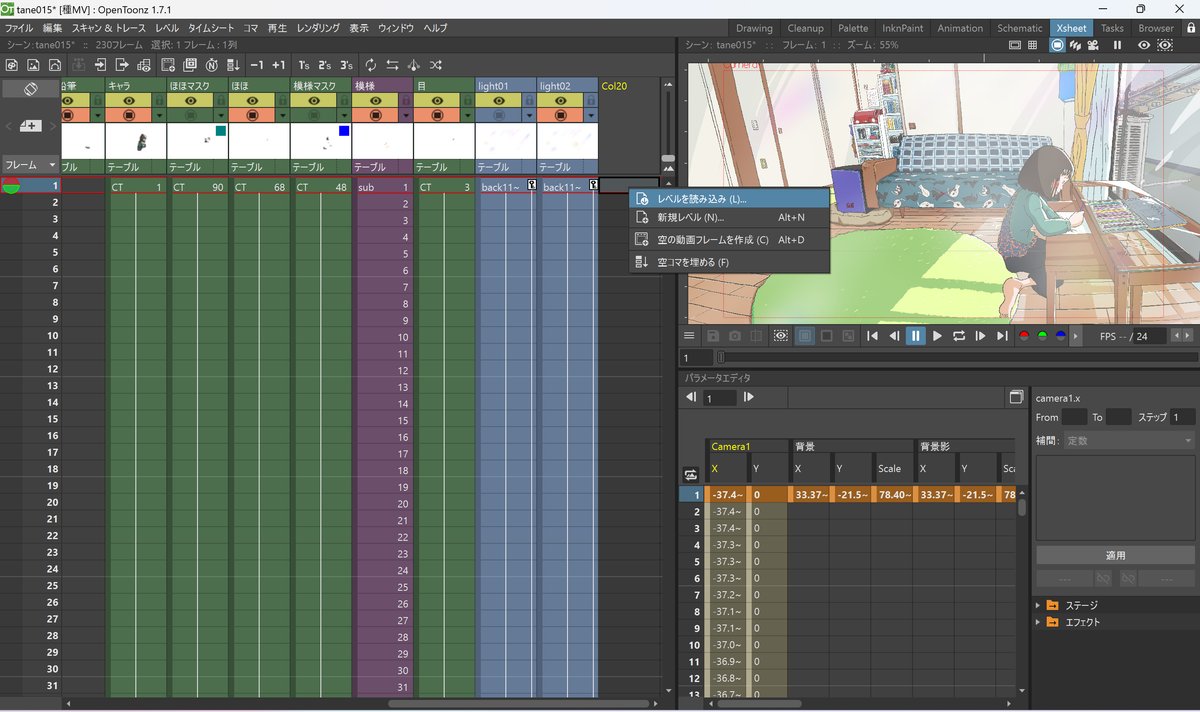Click the Play button in viewer
This screenshot has height=712, width=1200.
pos(937,336)
